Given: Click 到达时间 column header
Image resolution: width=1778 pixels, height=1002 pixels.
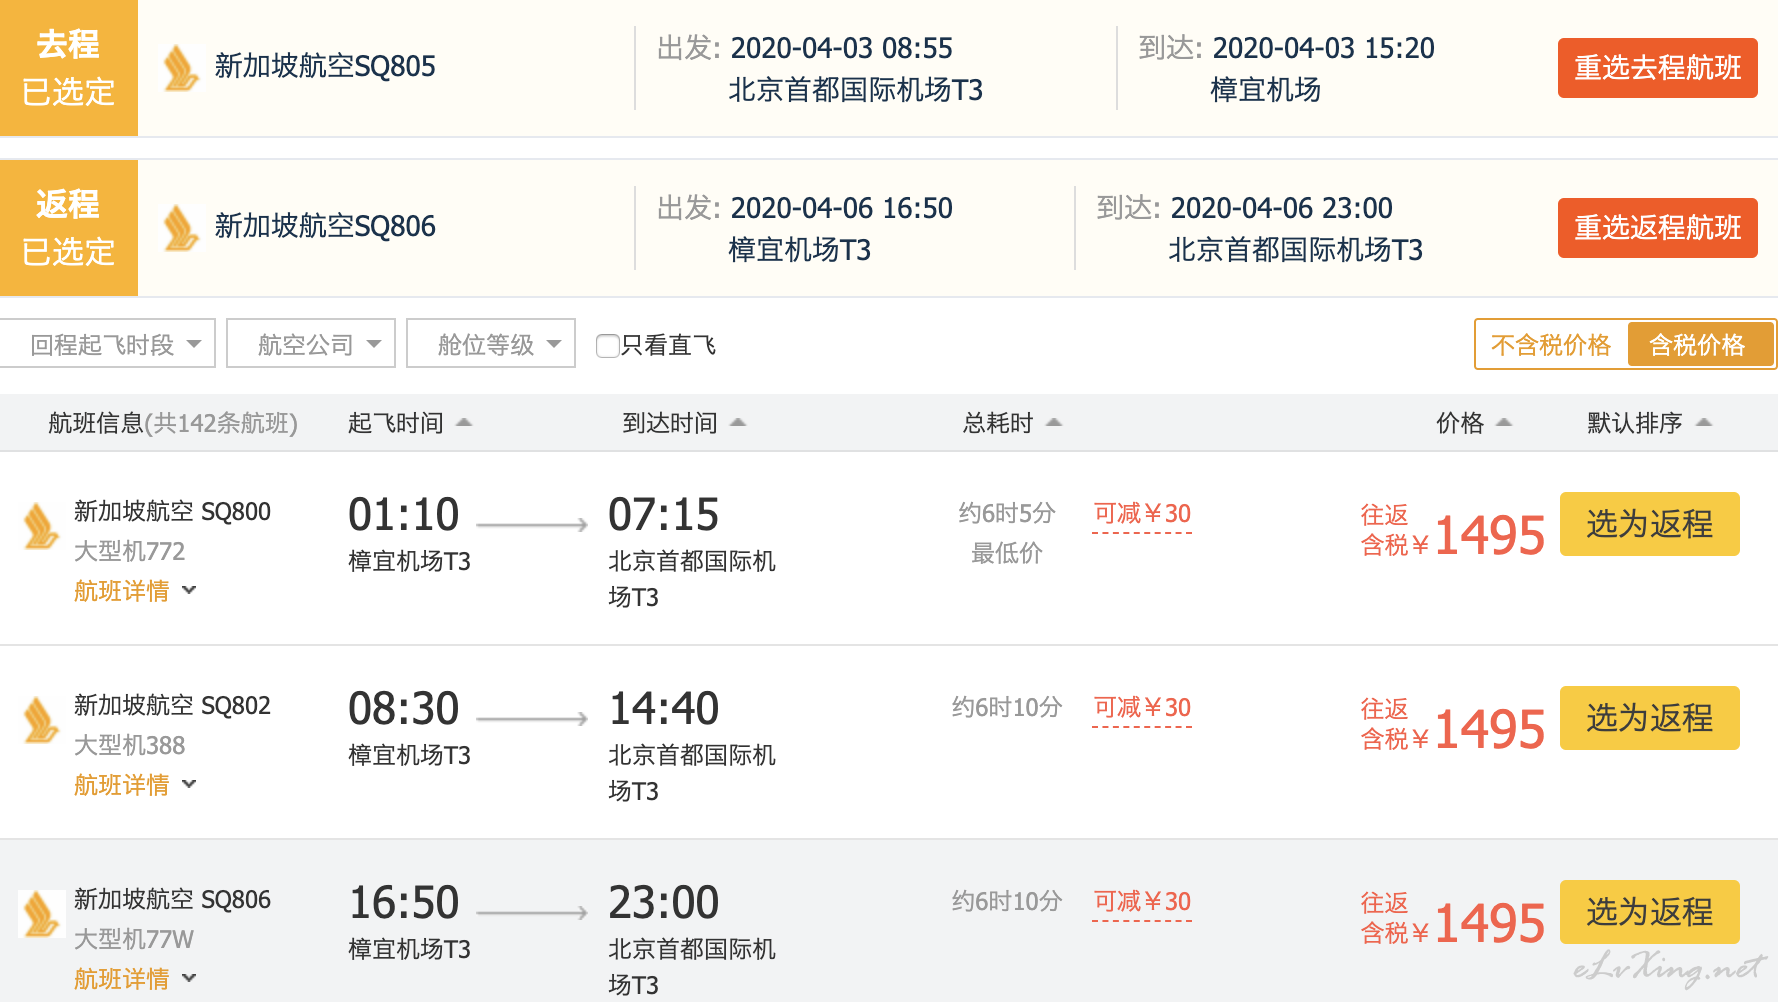Looking at the screenshot, I should pyautogui.click(x=670, y=423).
